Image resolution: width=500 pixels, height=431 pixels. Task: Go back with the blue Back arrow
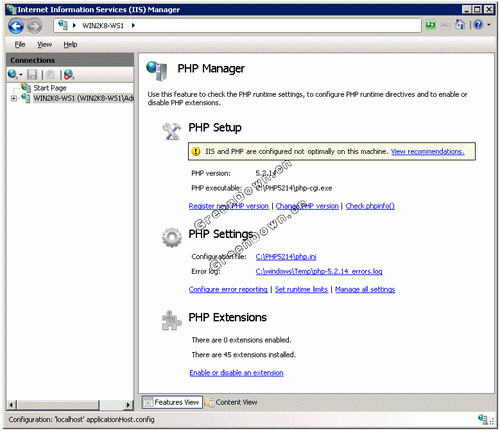(x=16, y=26)
